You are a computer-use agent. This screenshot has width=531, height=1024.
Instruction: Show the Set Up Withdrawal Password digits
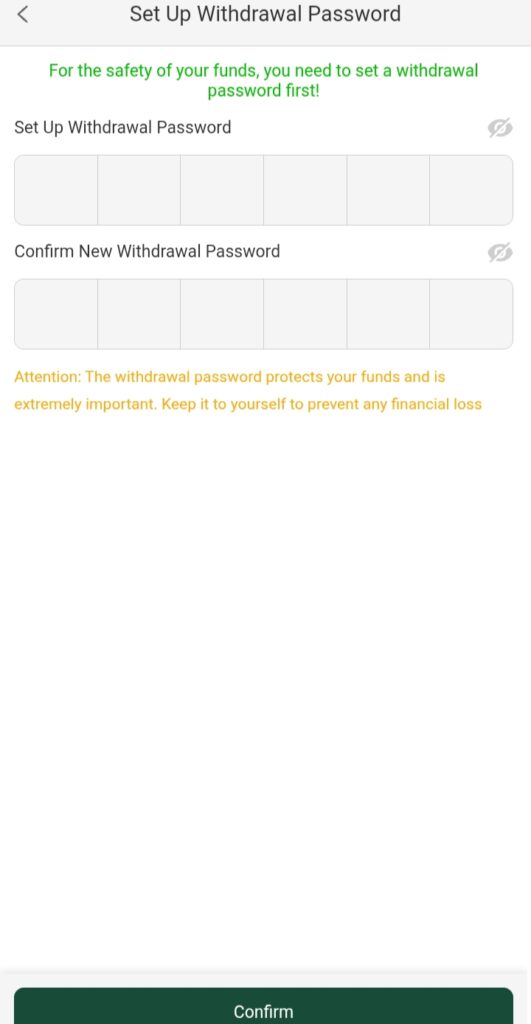pyautogui.click(x=500, y=128)
